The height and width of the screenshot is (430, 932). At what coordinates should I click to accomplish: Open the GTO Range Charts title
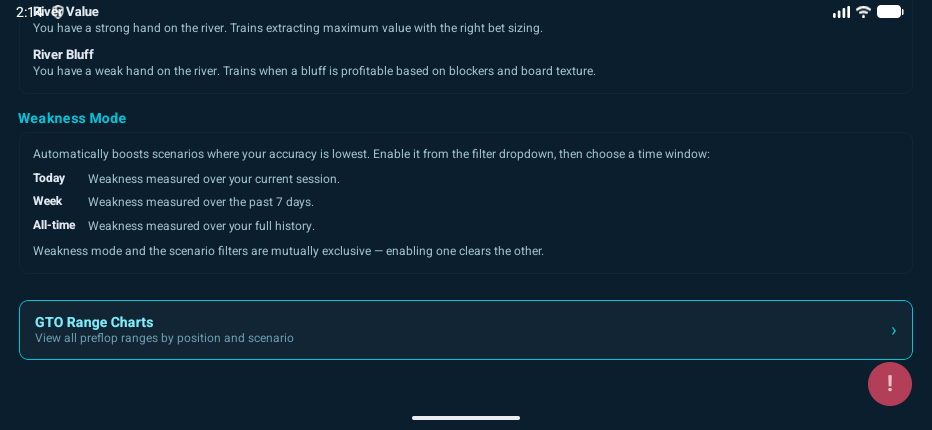click(94, 322)
